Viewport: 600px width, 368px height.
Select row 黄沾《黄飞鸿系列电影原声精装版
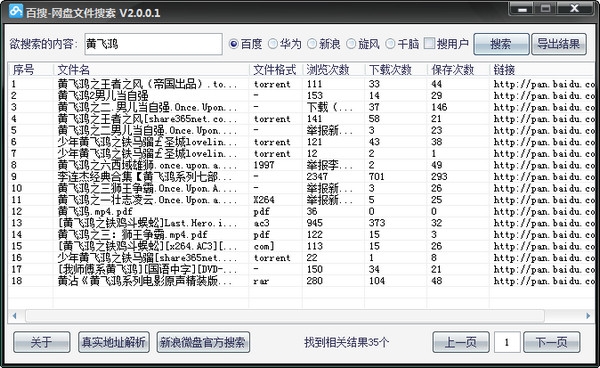tap(302, 281)
